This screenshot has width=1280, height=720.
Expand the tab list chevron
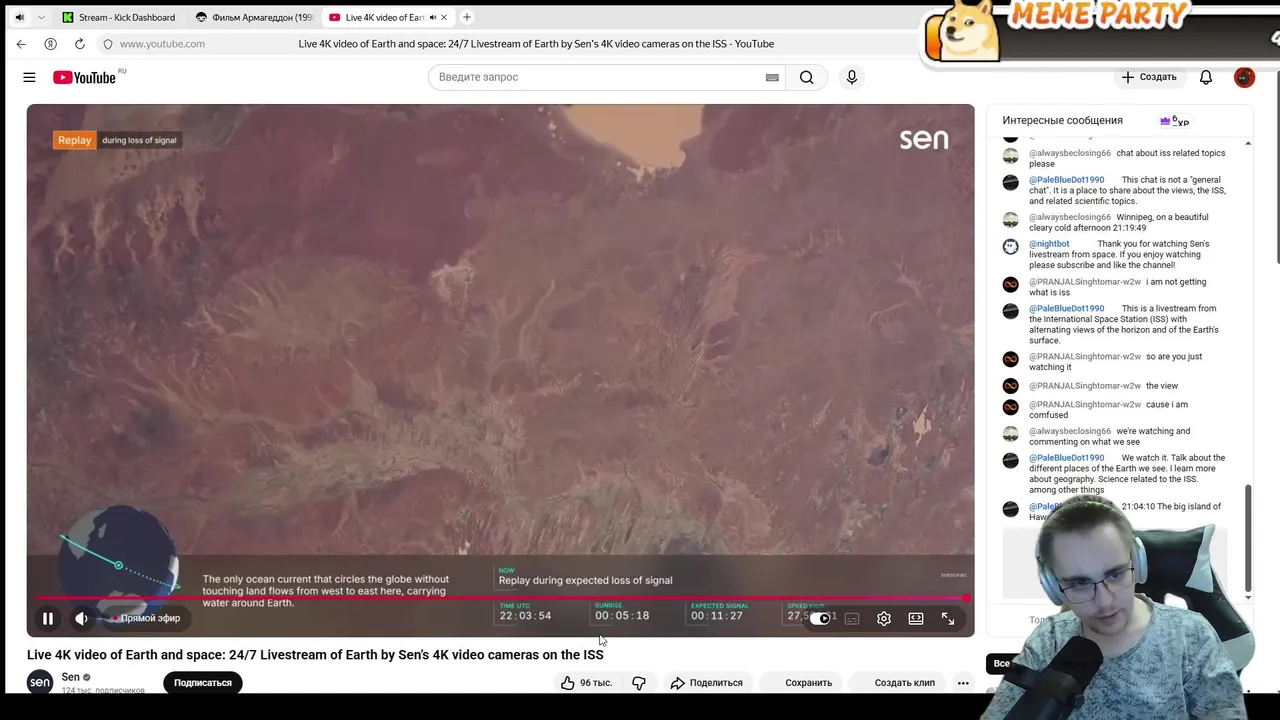tap(41, 17)
